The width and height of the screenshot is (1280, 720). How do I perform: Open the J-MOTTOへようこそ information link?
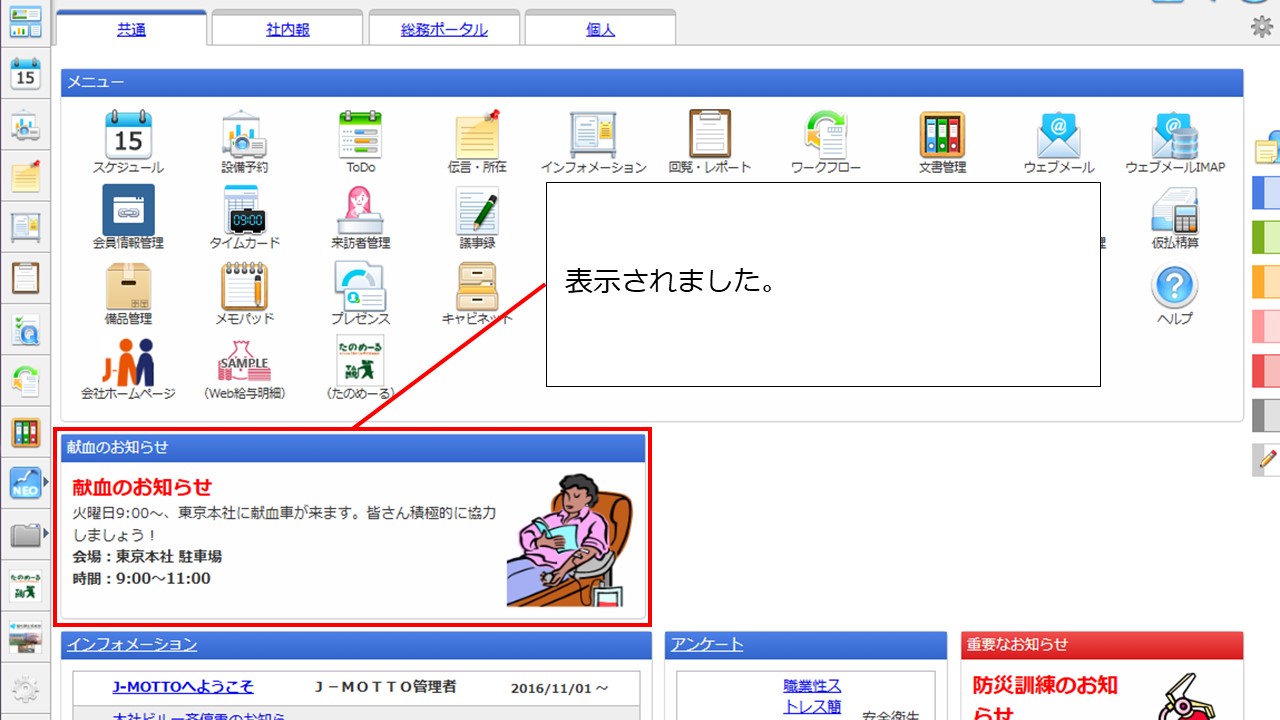pos(183,687)
